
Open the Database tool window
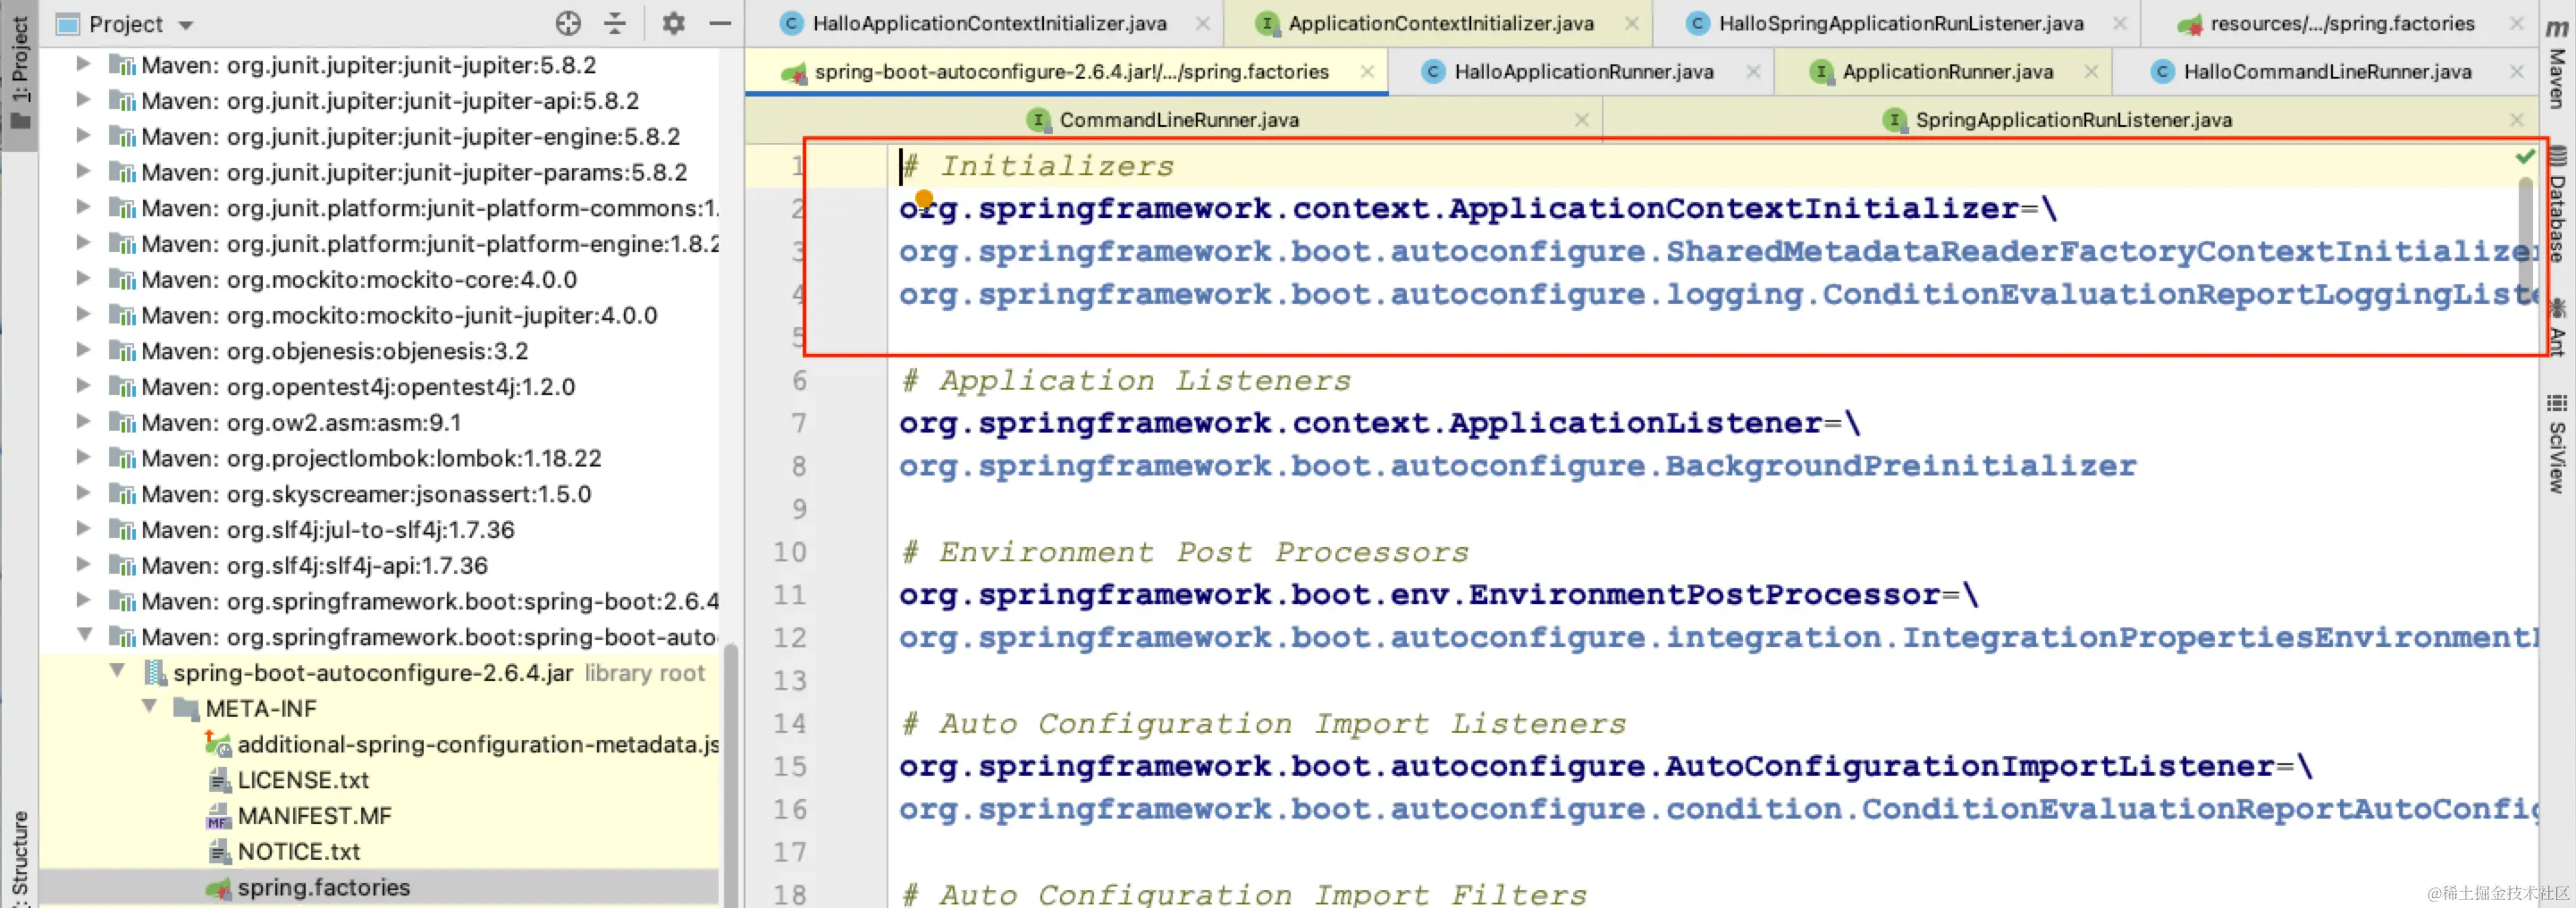coord(2558,205)
